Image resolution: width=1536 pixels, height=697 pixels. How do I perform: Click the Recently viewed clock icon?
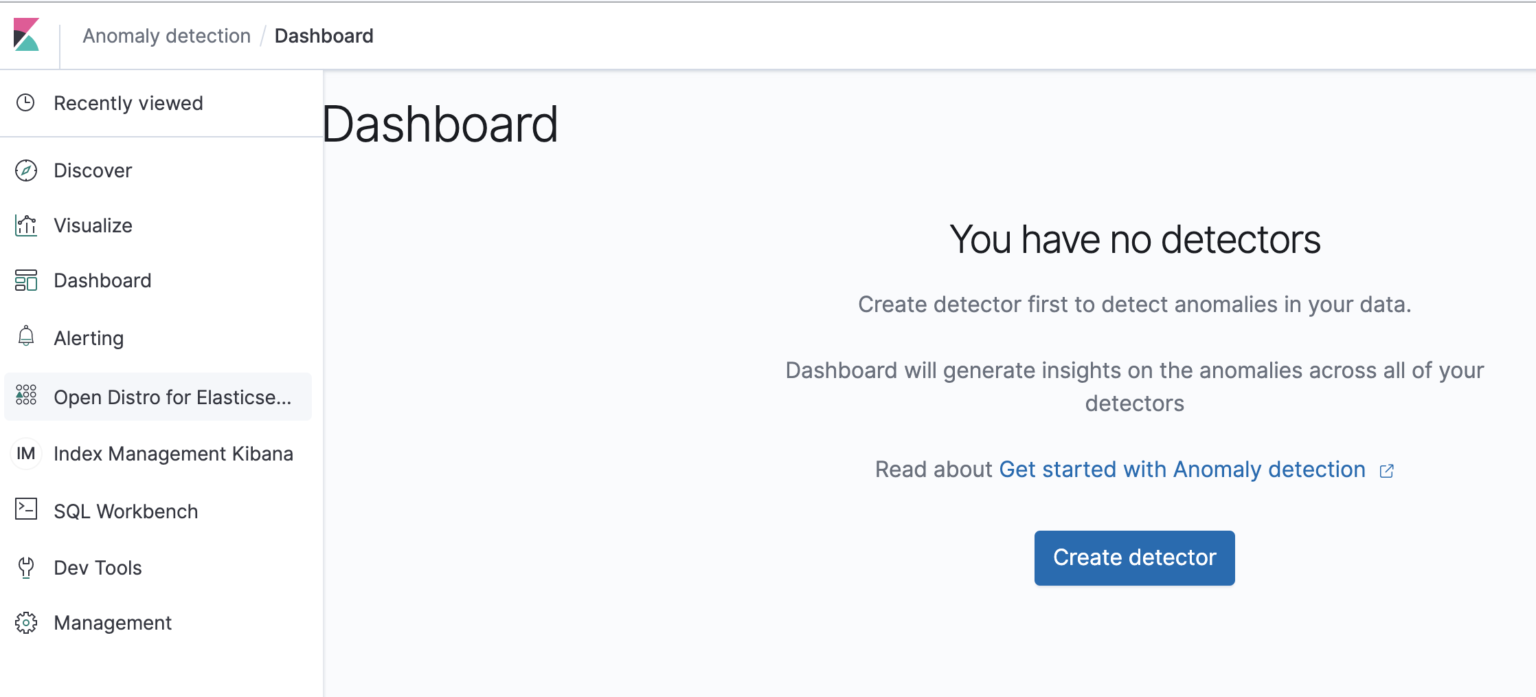(24, 102)
